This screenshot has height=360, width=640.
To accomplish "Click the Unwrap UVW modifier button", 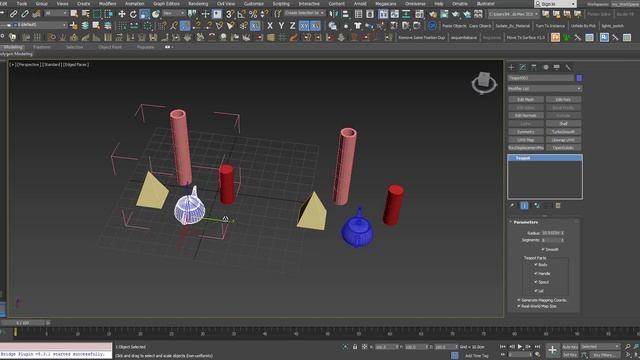I will click(x=563, y=140).
